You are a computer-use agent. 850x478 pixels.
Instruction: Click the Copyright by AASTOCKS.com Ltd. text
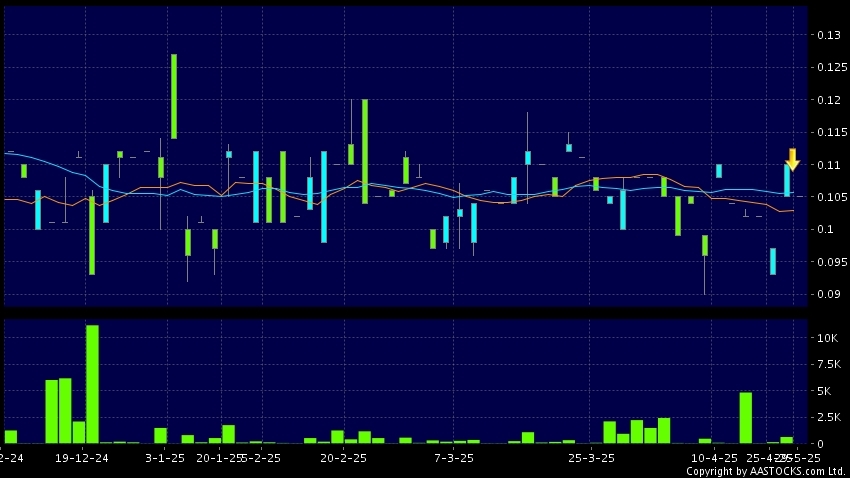coord(766,471)
